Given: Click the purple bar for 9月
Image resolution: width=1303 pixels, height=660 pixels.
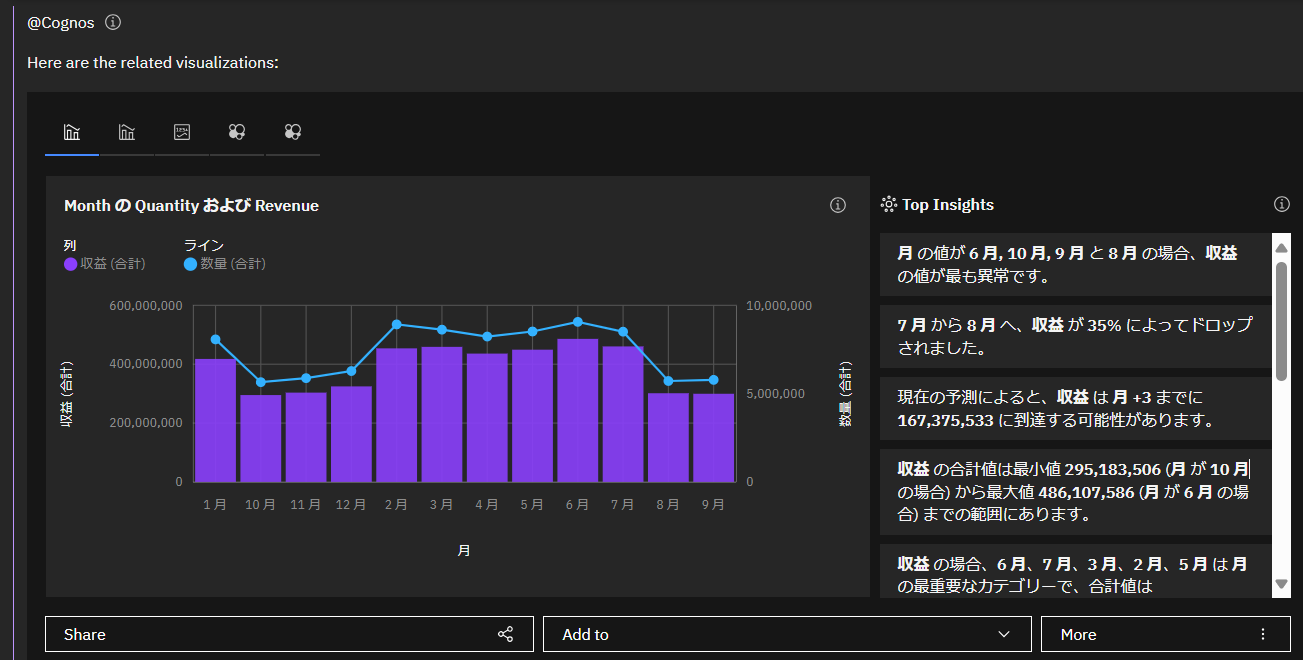Looking at the screenshot, I should (x=713, y=437).
